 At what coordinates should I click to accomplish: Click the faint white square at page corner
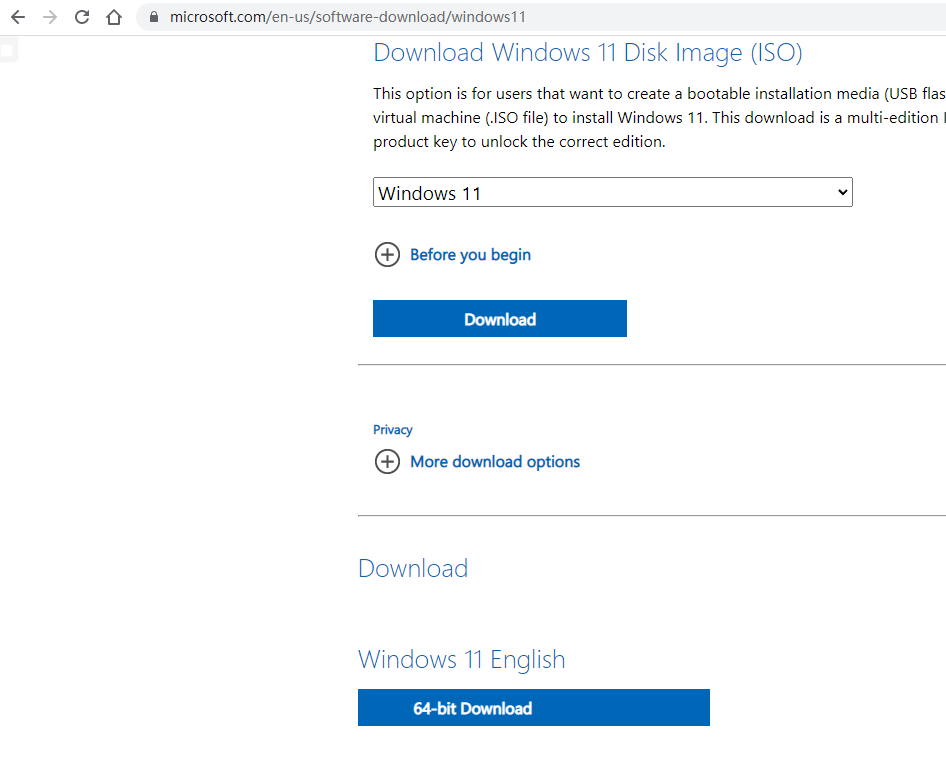[x=7, y=51]
